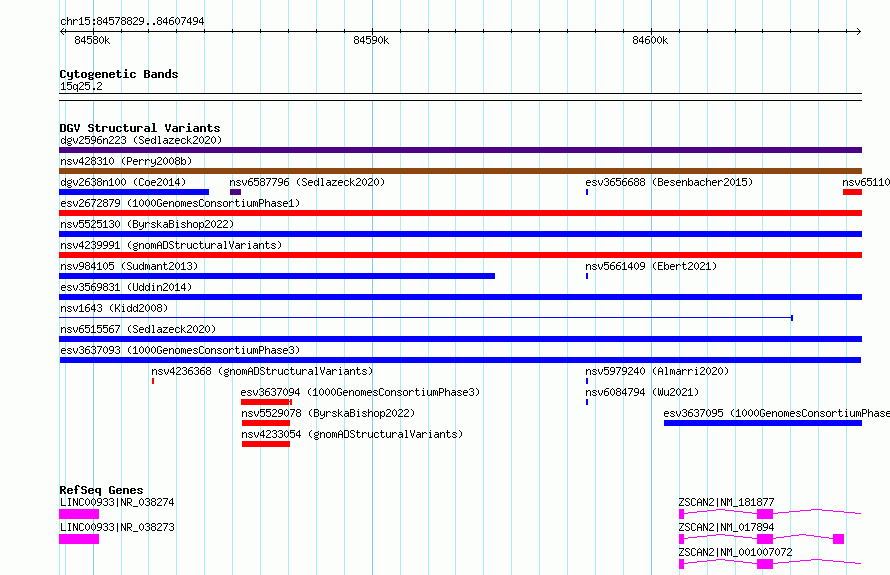
Task: Open nsv6084794 (Wu2021) variant label
Action: 642,392
